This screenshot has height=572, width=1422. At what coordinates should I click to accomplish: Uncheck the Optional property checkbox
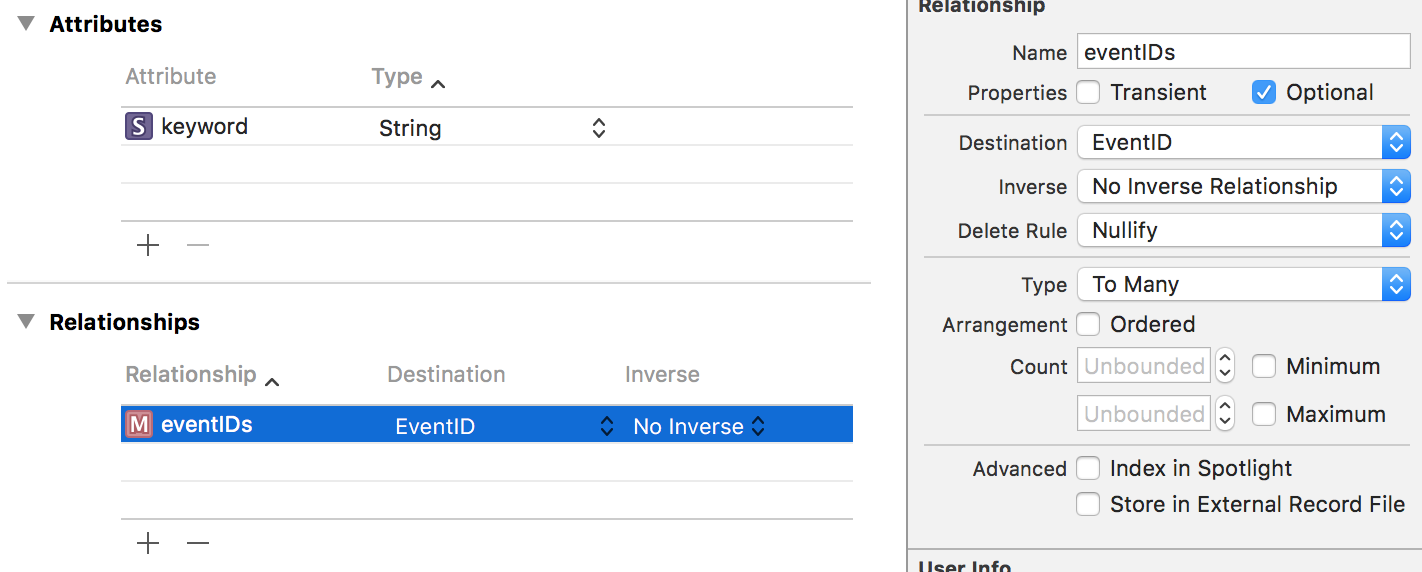pos(1264,93)
